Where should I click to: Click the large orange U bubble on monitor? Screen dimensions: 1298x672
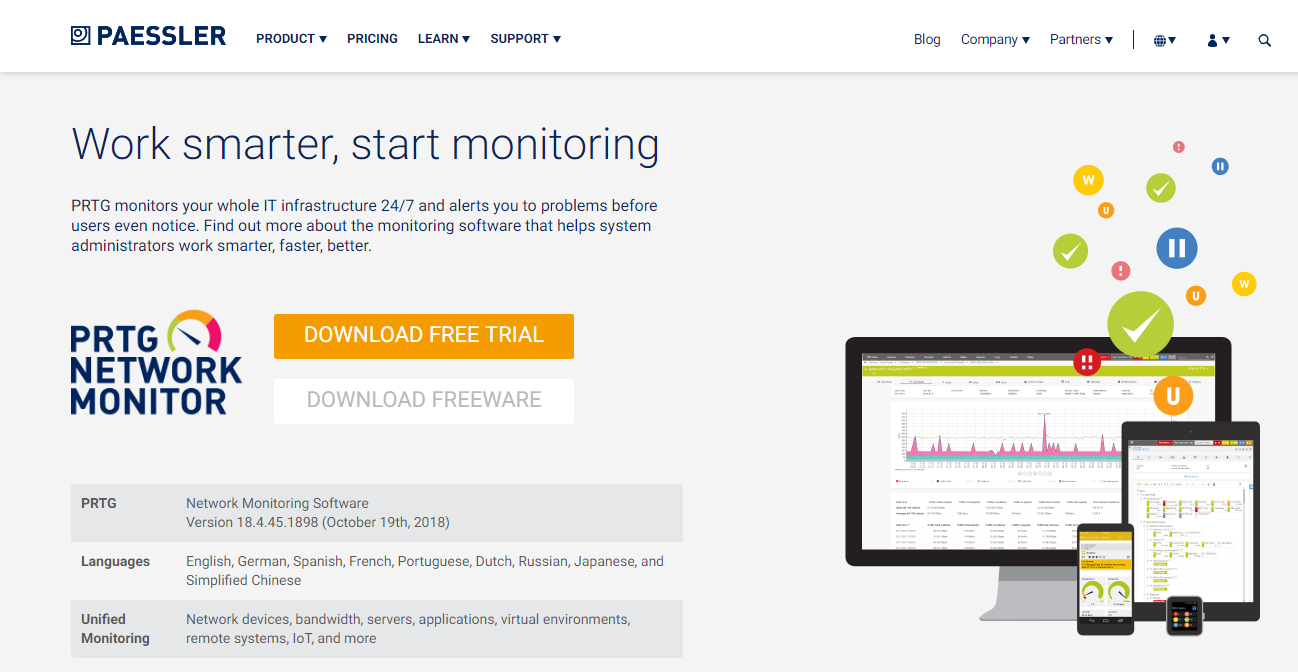(1173, 395)
